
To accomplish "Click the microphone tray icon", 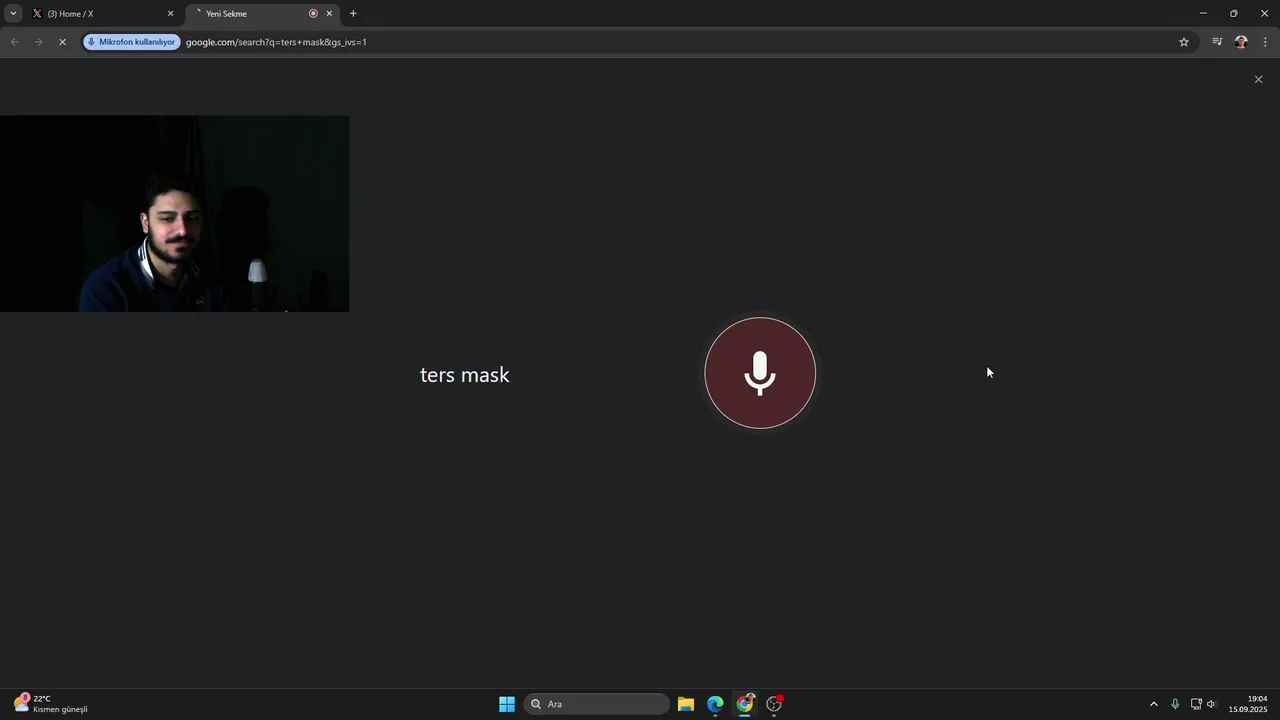I will (x=1175, y=704).
